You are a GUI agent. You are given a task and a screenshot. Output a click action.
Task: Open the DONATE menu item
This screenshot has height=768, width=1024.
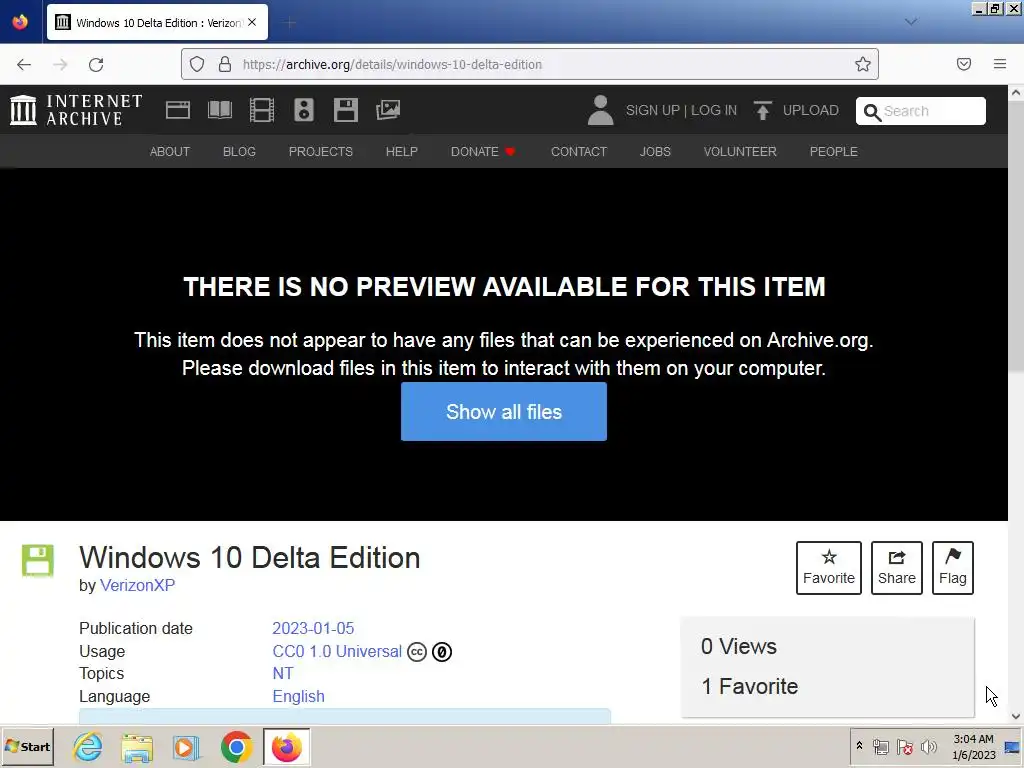coord(483,152)
